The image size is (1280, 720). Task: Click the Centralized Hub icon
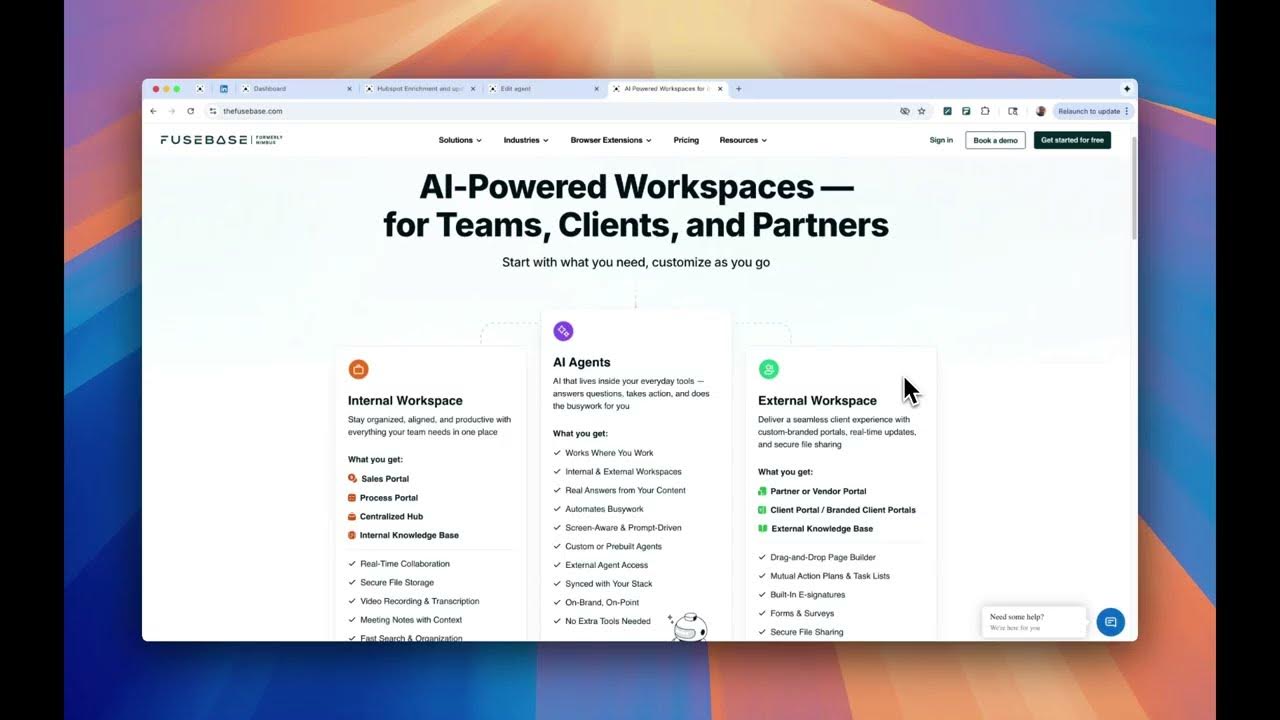coord(351,516)
